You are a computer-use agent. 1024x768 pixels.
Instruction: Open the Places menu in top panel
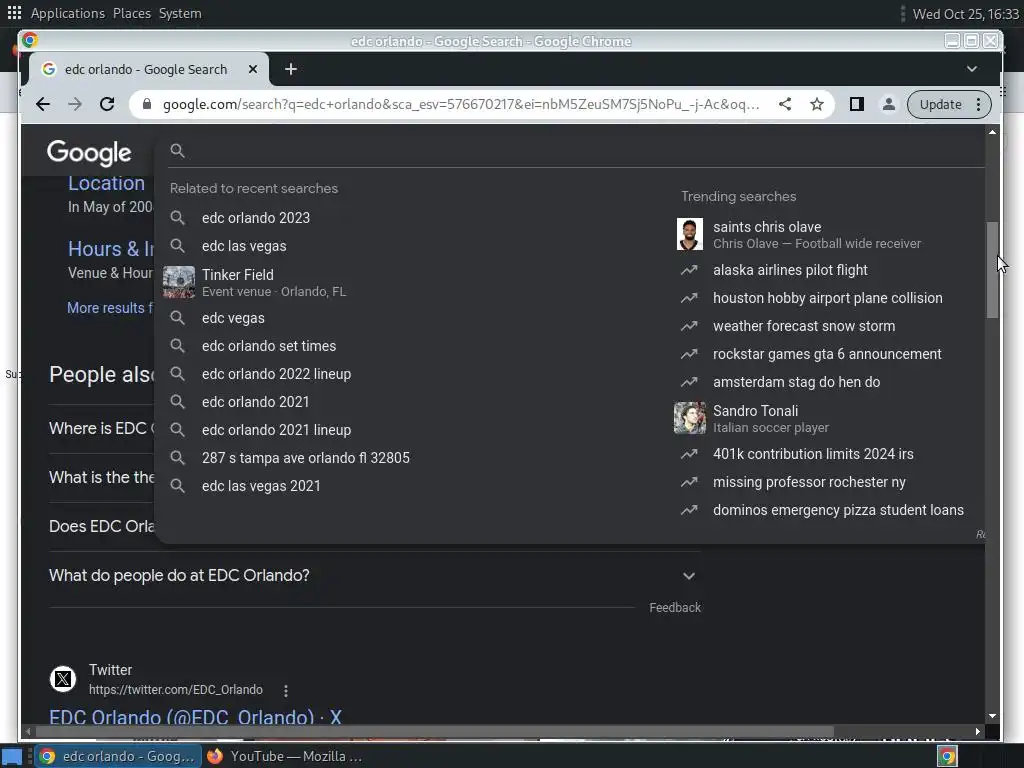pyautogui.click(x=131, y=14)
